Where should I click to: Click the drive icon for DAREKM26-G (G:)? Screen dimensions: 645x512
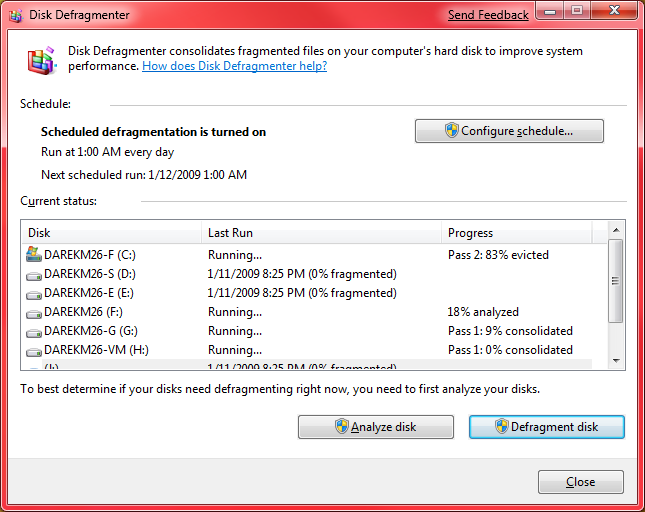tap(34, 332)
